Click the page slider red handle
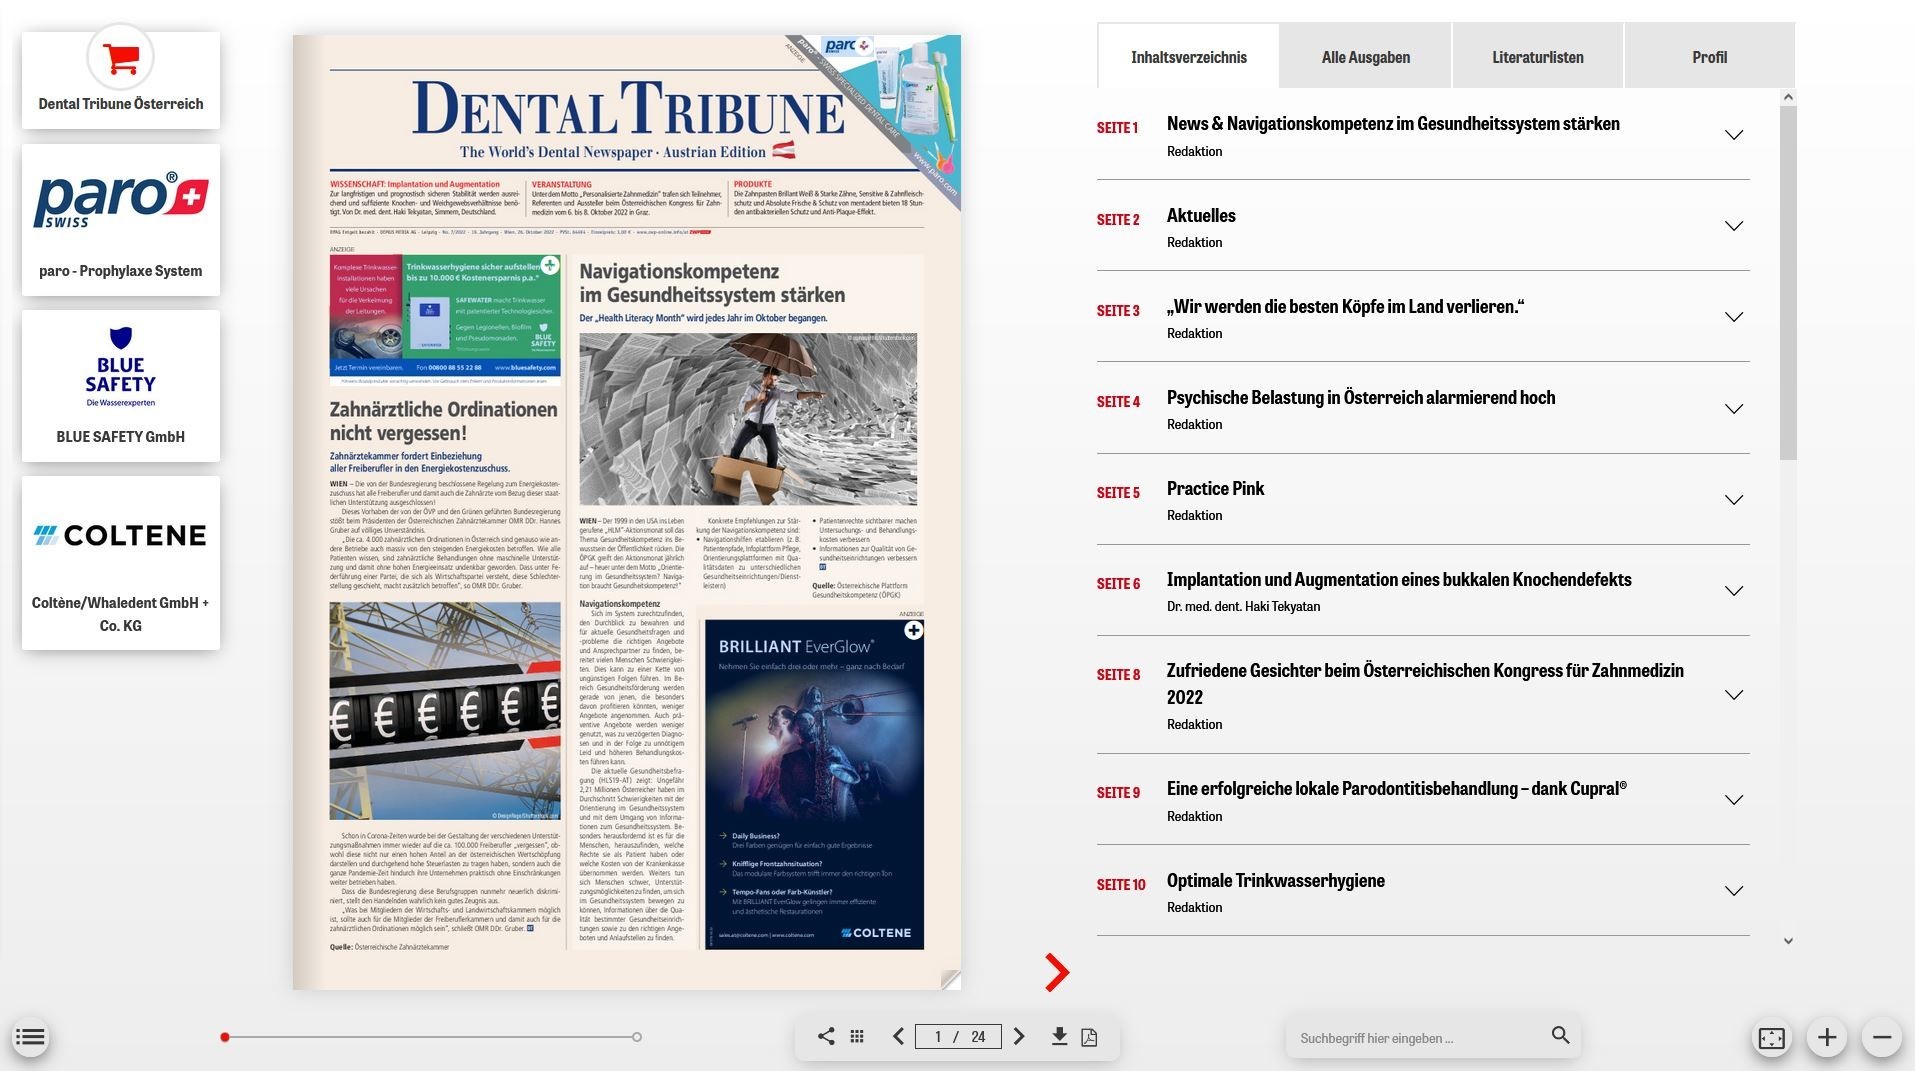The width and height of the screenshot is (1915, 1071). click(225, 1037)
